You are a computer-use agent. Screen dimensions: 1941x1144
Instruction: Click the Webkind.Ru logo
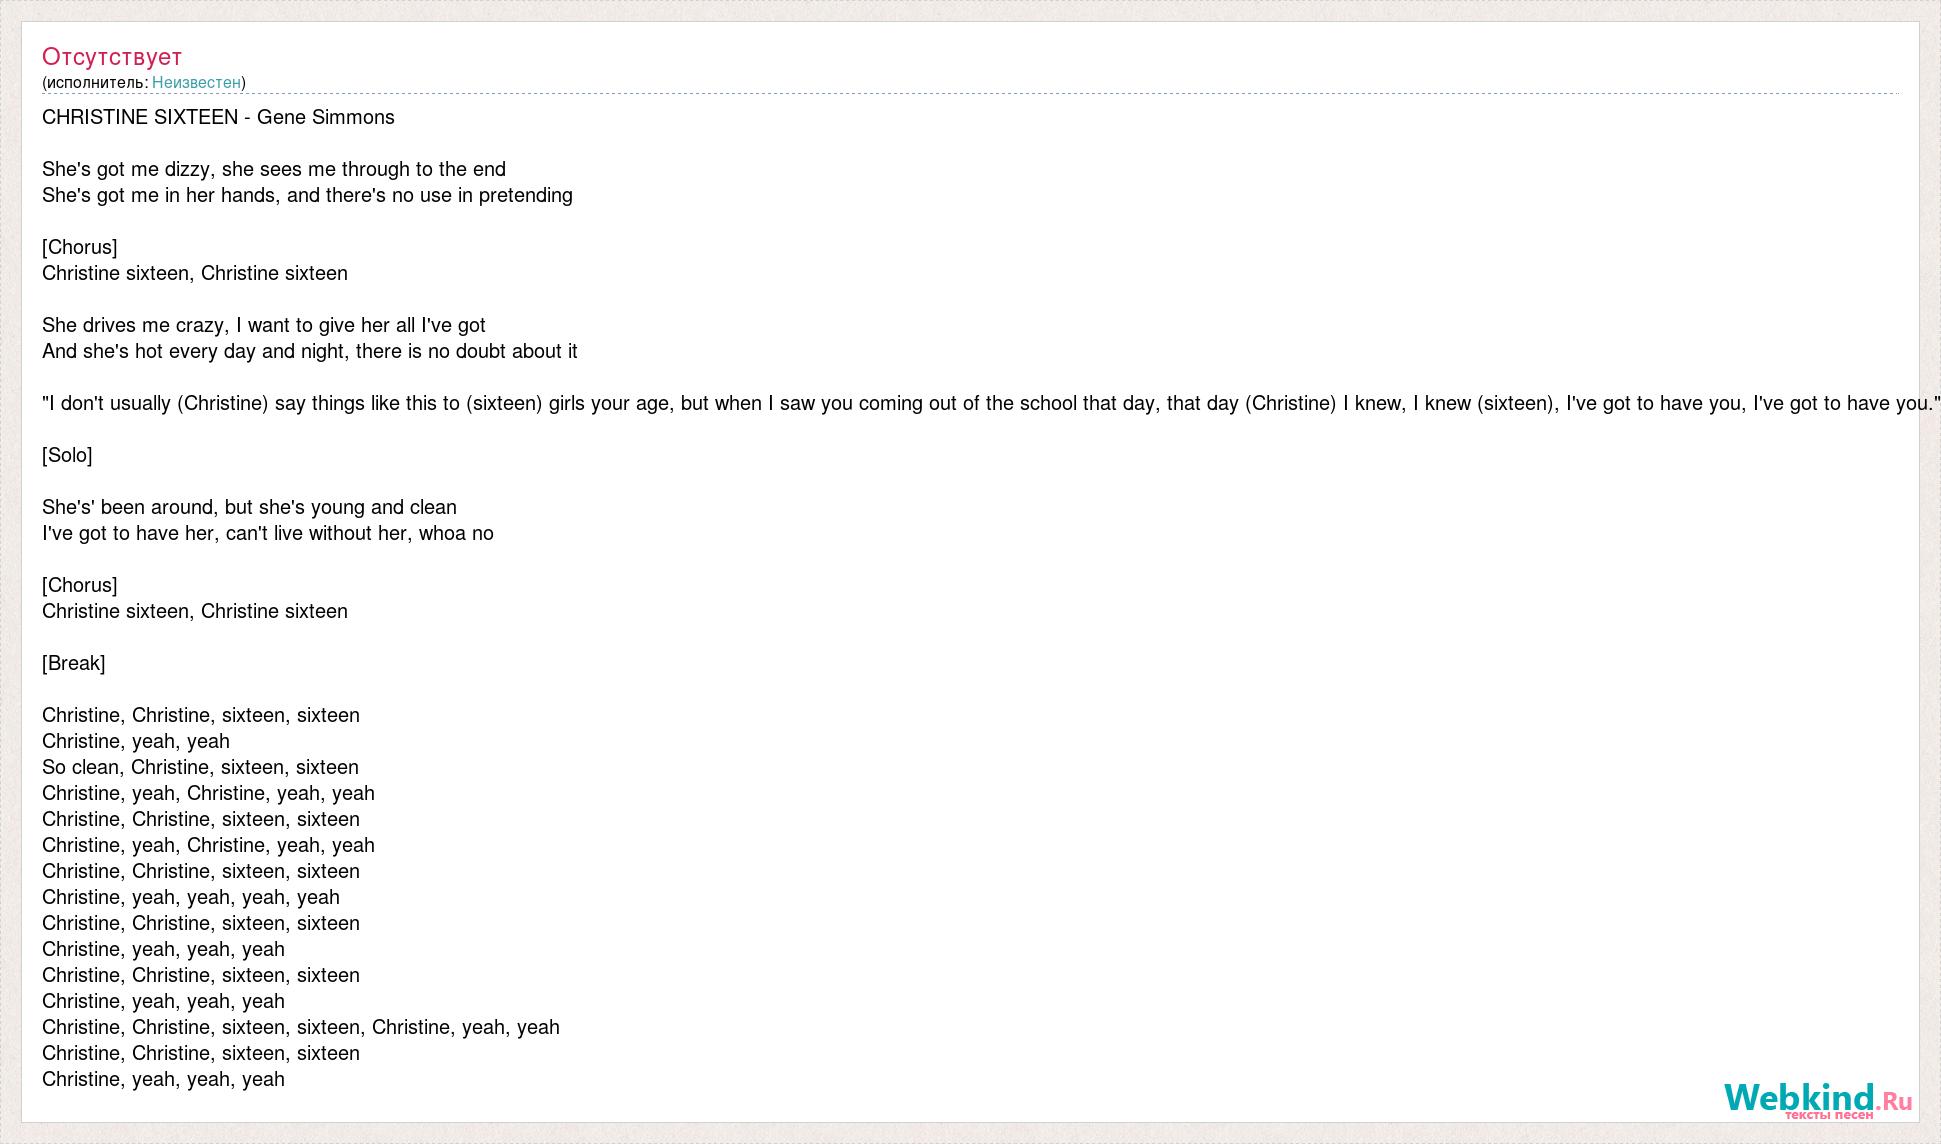pos(1818,1099)
